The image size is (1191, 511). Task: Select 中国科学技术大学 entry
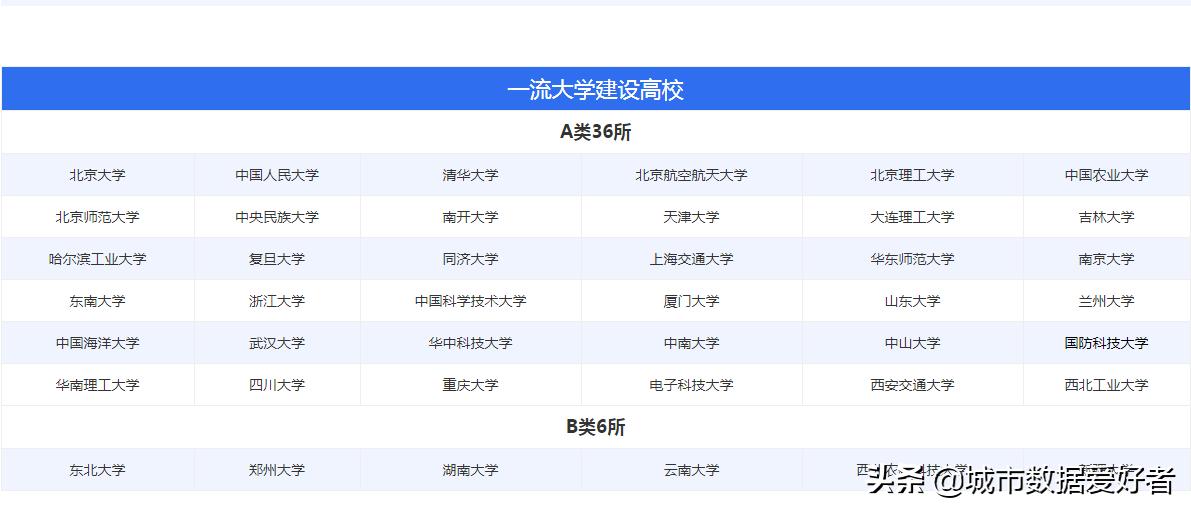(471, 301)
